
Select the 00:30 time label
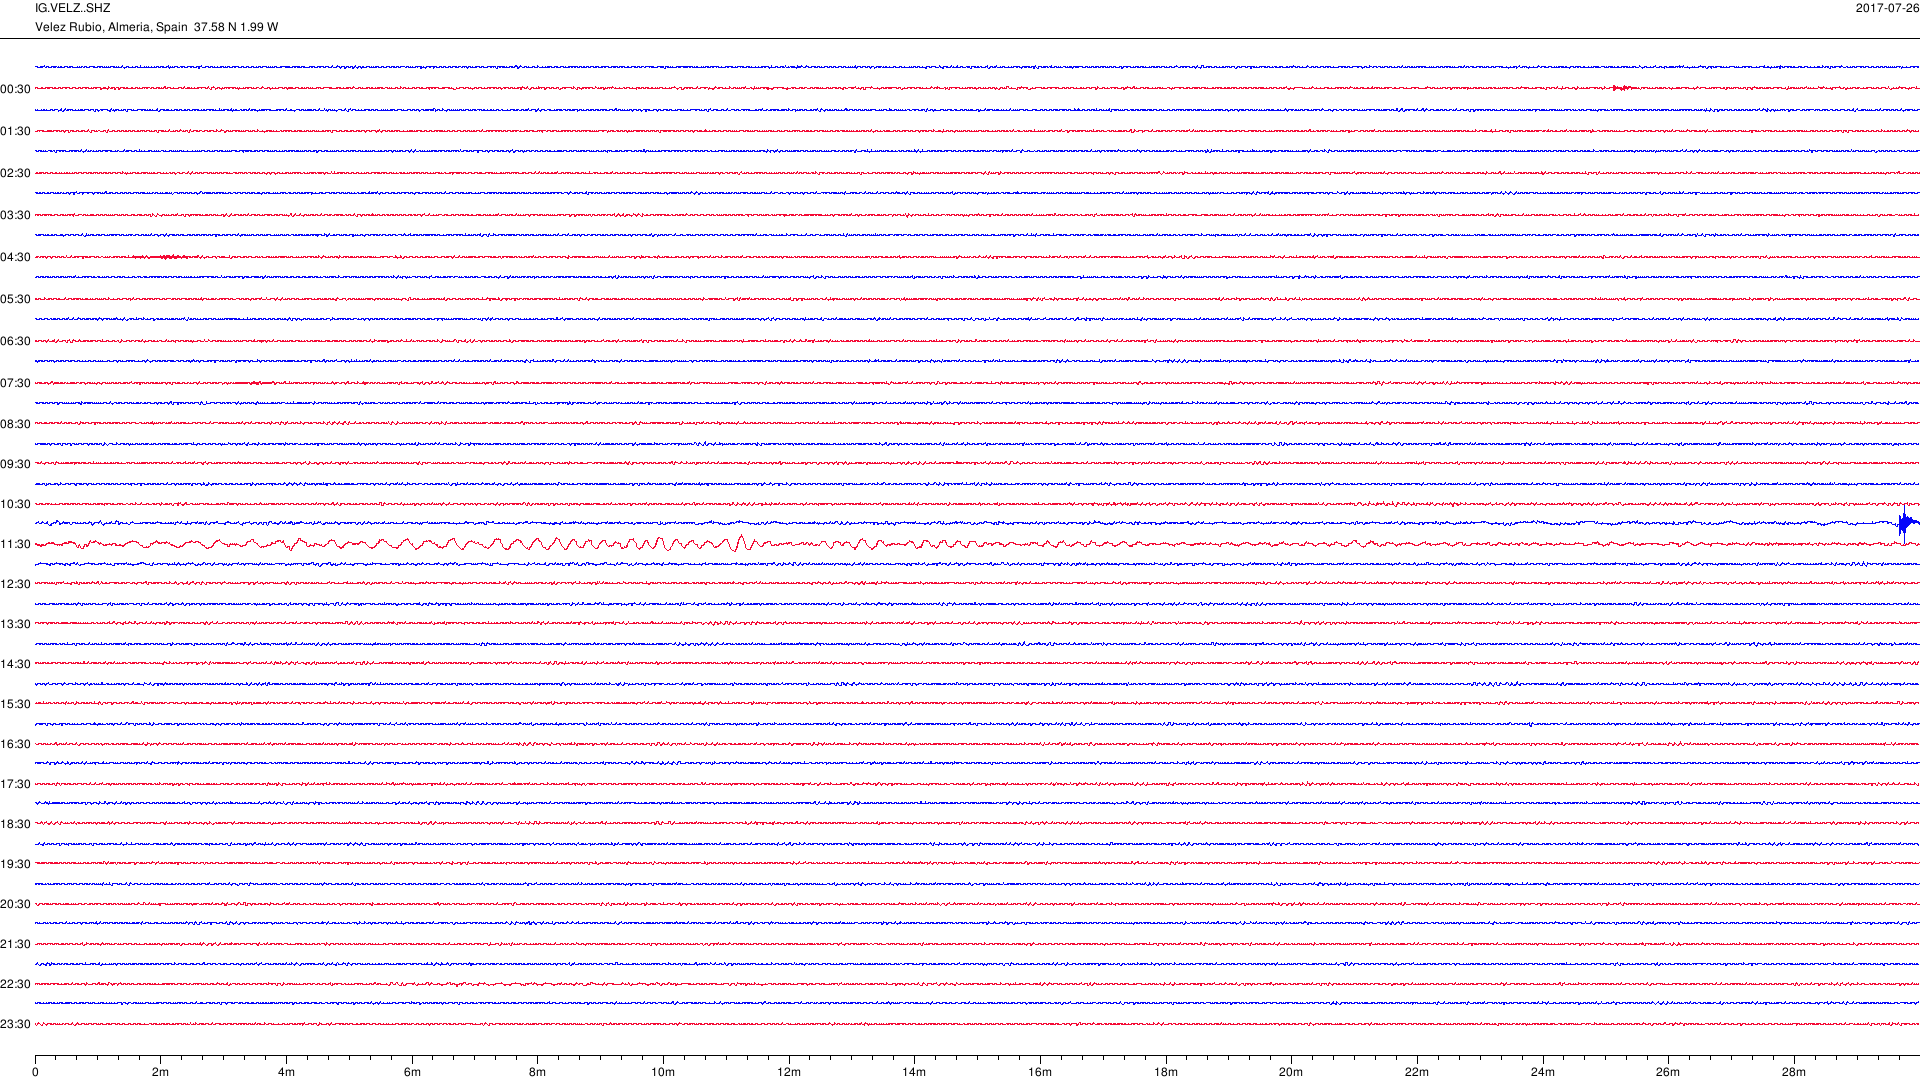pyautogui.click(x=15, y=89)
